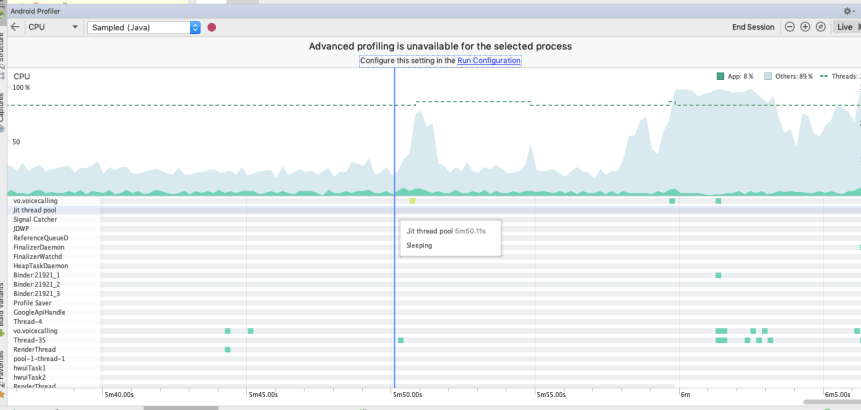The height and width of the screenshot is (410, 861).
Task: Zoom in the timeline with plus icon
Action: [805, 27]
